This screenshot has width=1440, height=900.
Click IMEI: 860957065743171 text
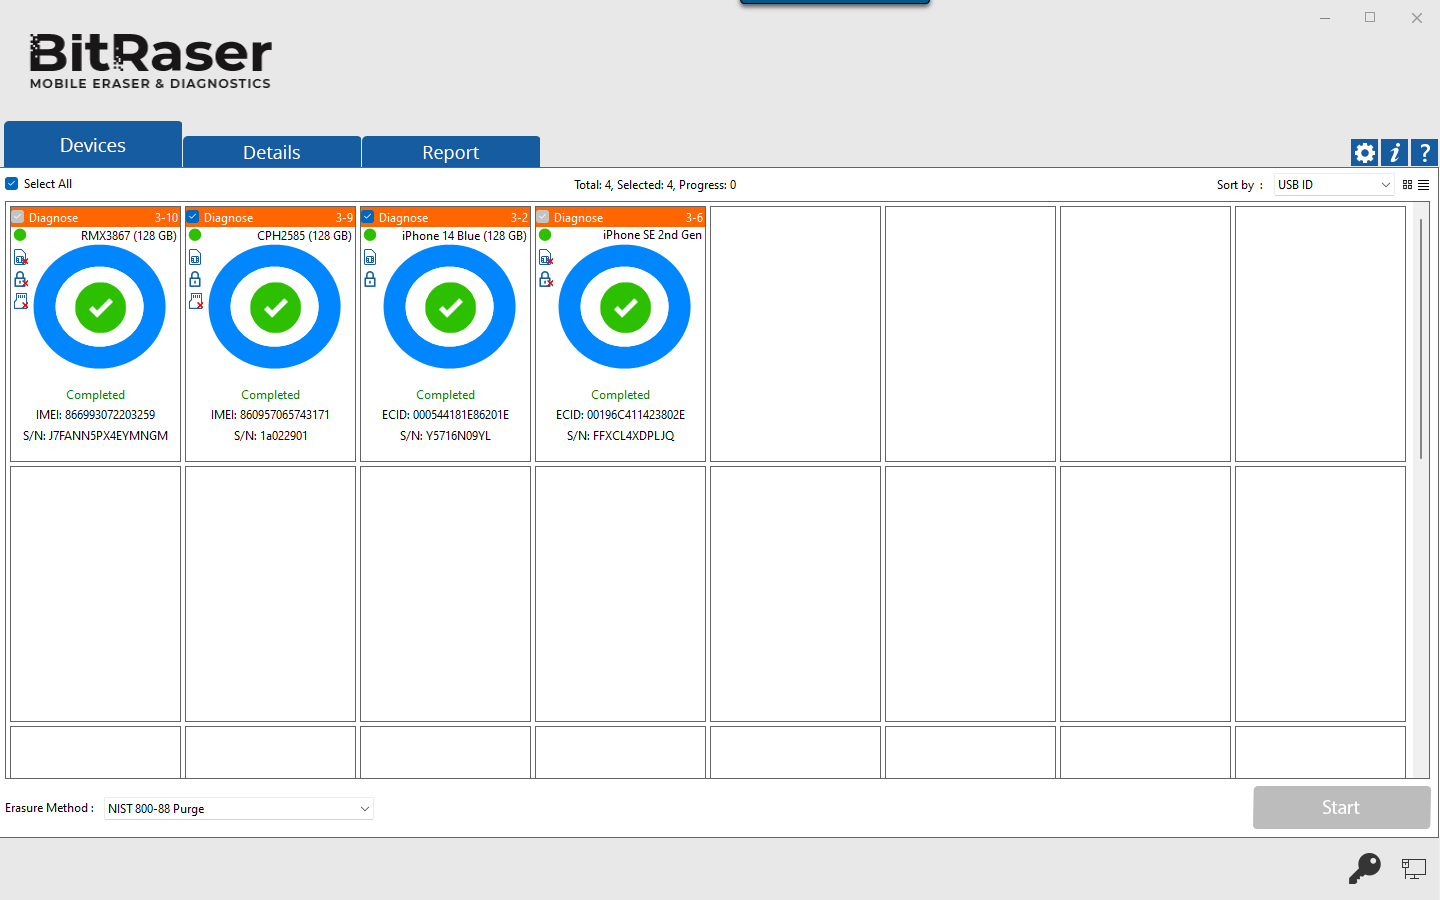[270, 415]
